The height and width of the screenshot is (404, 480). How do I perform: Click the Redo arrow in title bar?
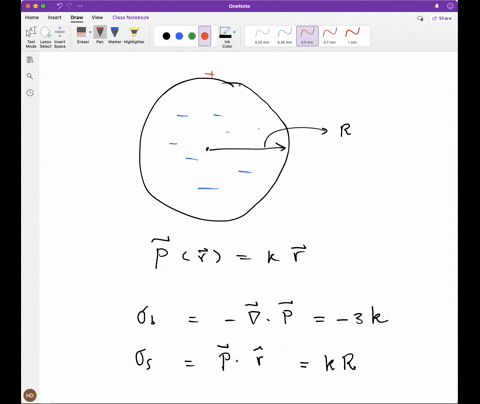coord(70,6)
